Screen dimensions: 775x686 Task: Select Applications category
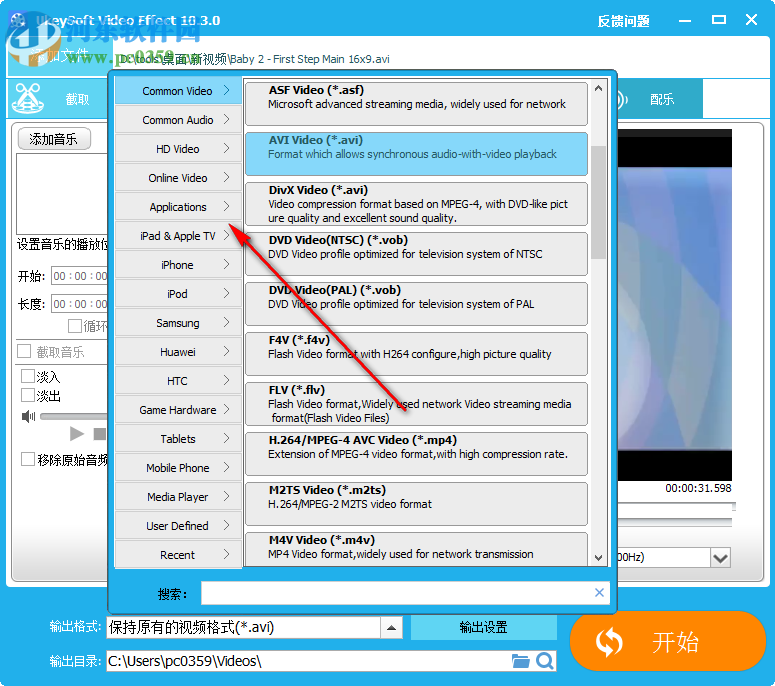178,207
